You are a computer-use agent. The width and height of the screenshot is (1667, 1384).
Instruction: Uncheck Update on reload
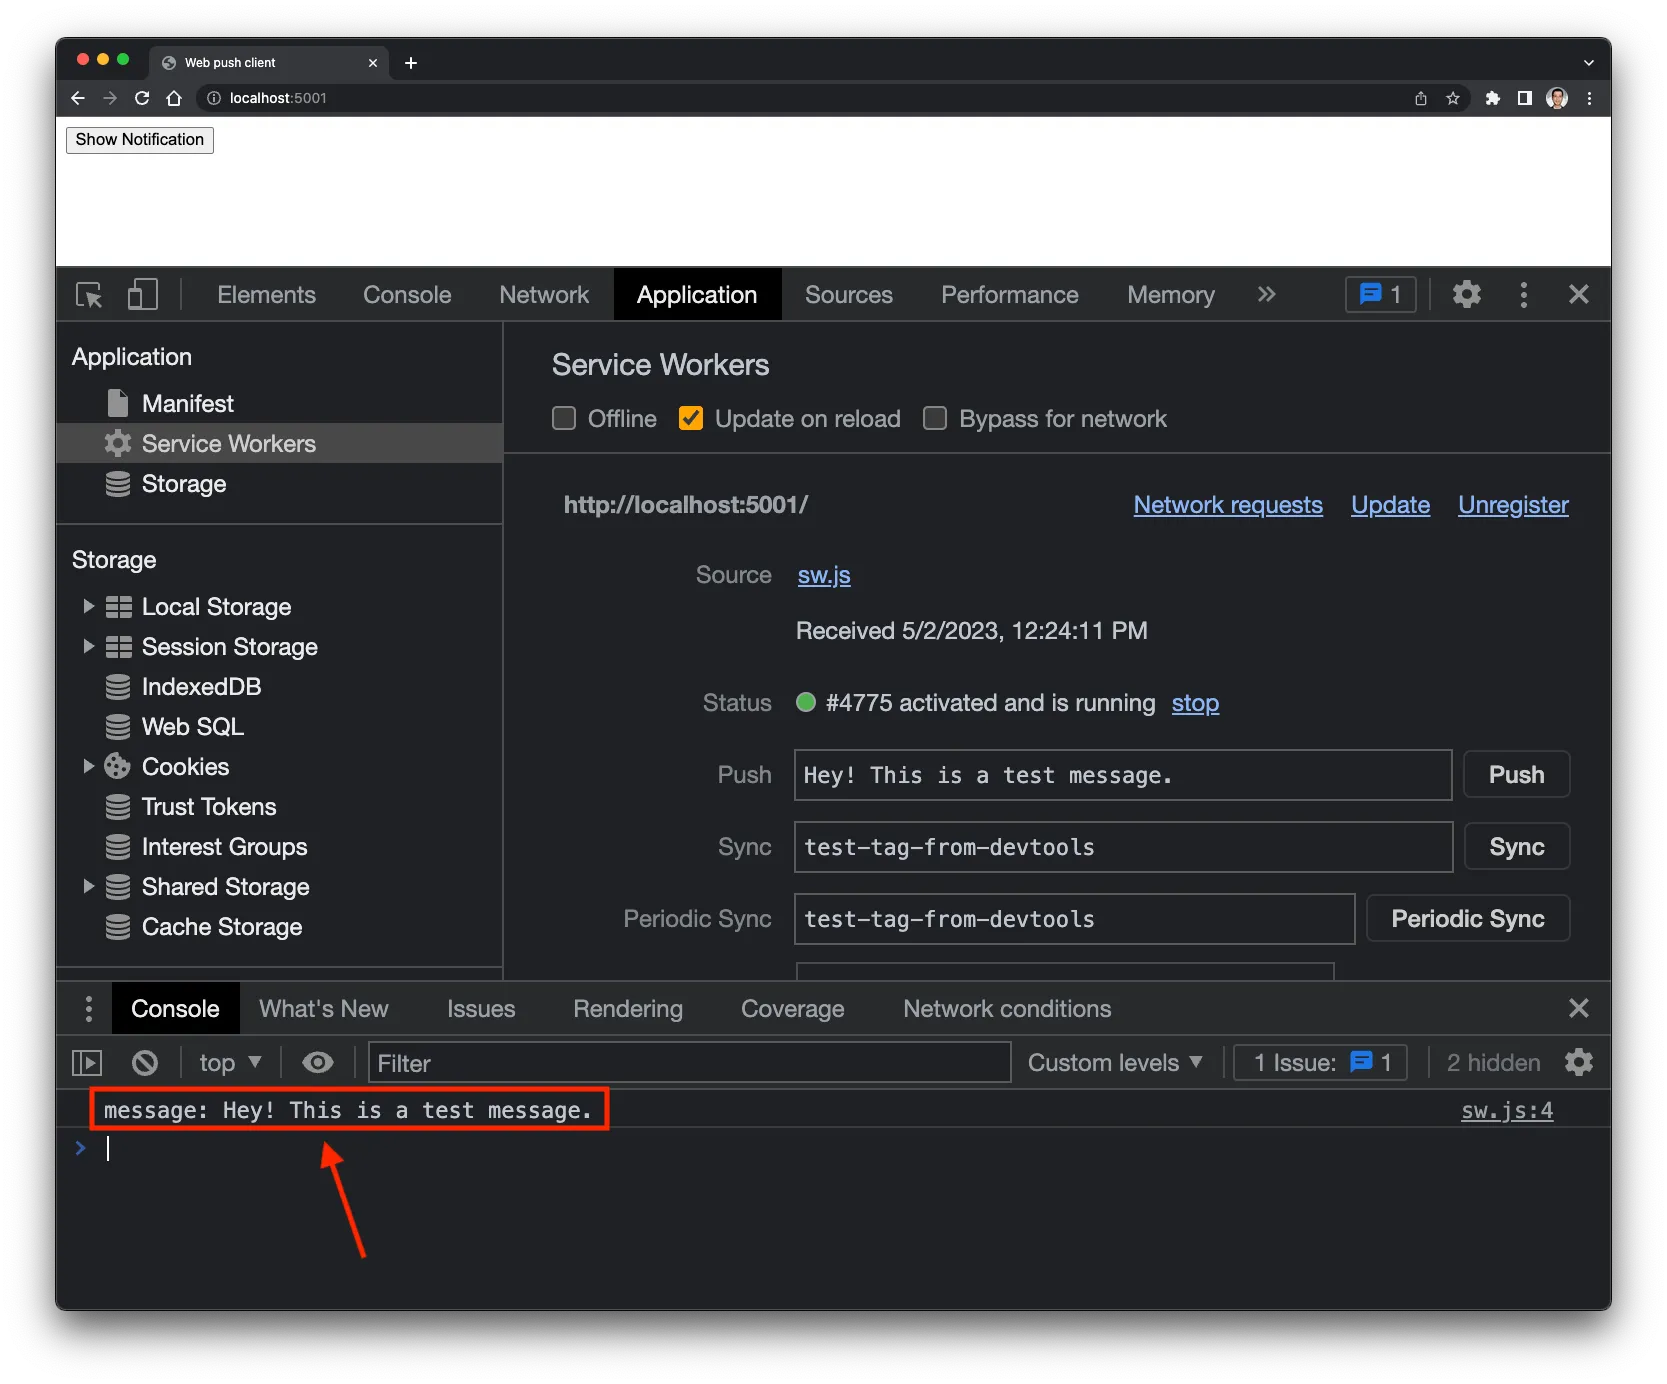tap(691, 419)
